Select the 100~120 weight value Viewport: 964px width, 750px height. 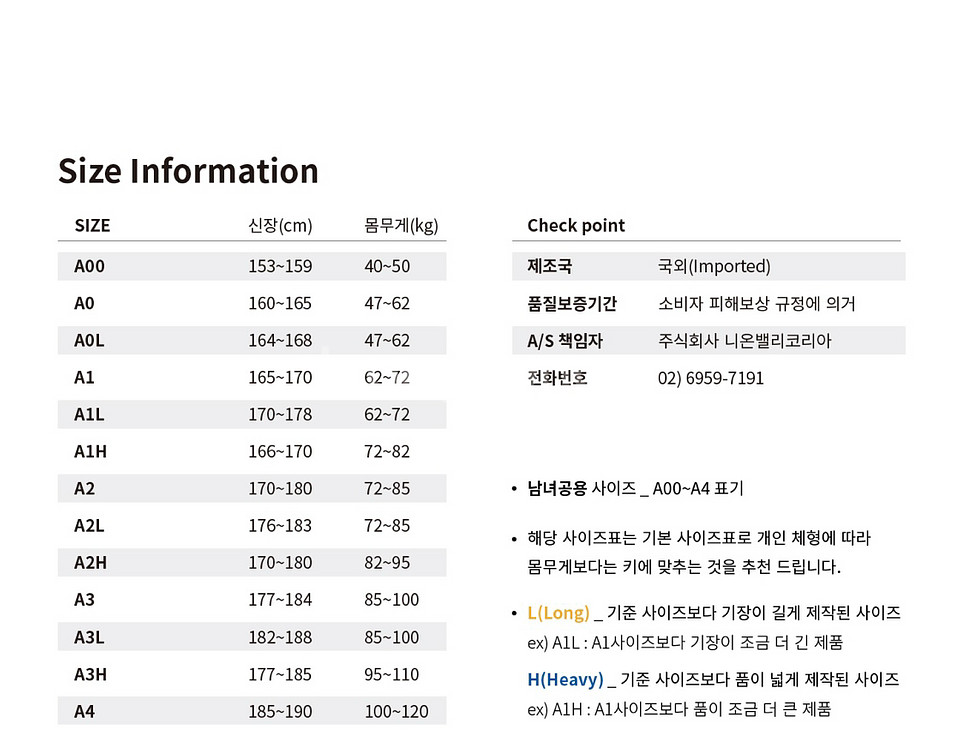[x=396, y=711]
